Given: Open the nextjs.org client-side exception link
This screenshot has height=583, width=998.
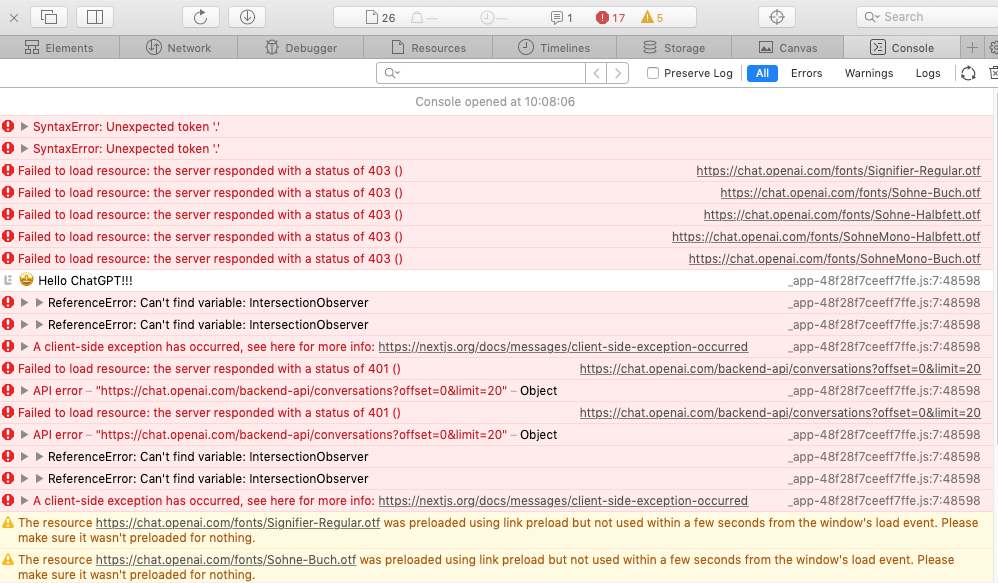Looking at the screenshot, I should pyautogui.click(x=563, y=347).
